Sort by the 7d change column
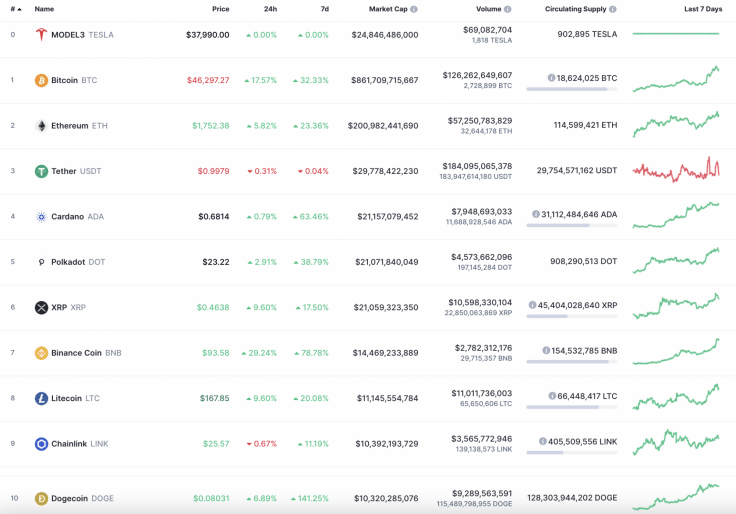 click(324, 9)
